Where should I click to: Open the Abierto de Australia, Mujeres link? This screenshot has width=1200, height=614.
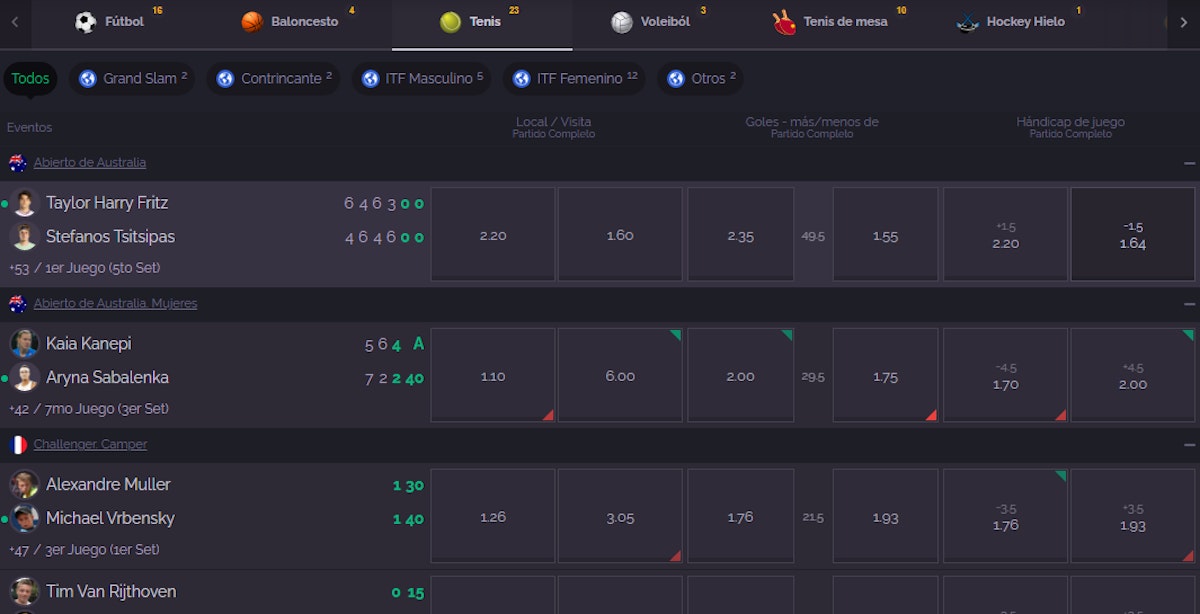click(115, 304)
